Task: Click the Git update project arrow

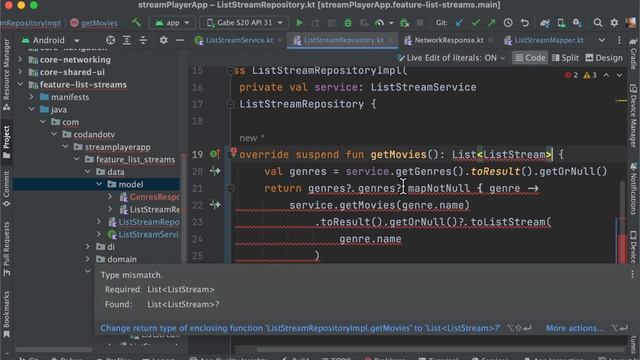Action: coord(459,23)
